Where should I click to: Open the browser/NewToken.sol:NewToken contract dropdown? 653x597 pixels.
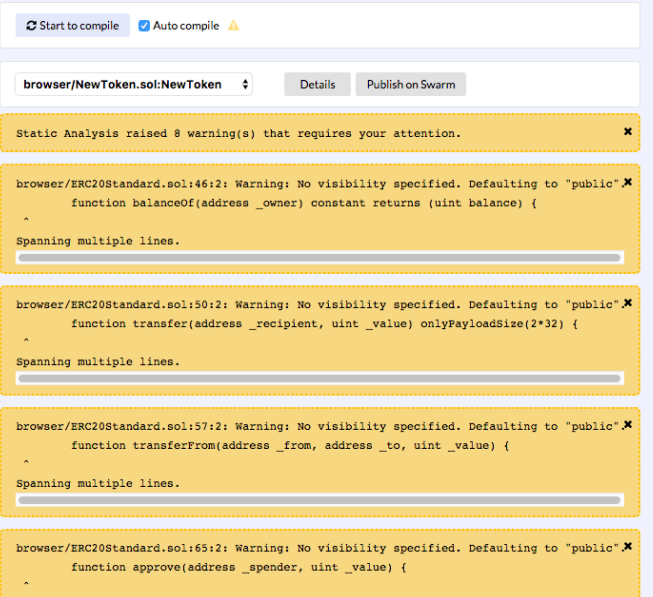[x=134, y=84]
